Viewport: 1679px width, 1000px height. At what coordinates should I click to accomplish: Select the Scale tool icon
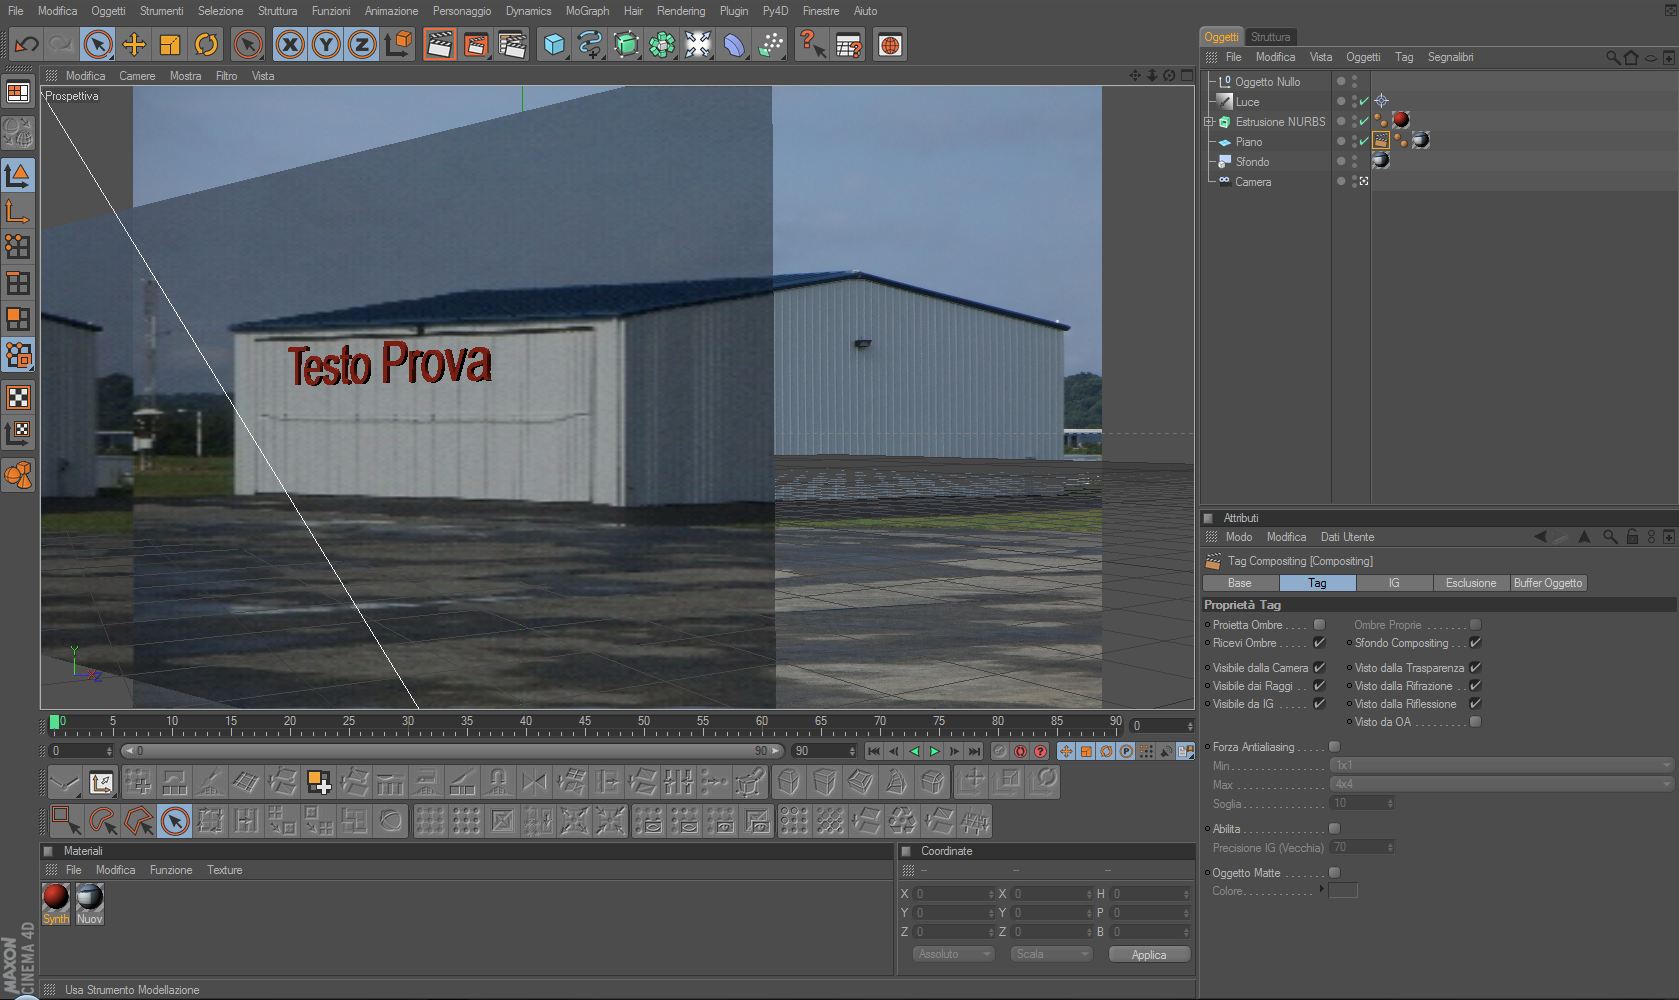[170, 45]
